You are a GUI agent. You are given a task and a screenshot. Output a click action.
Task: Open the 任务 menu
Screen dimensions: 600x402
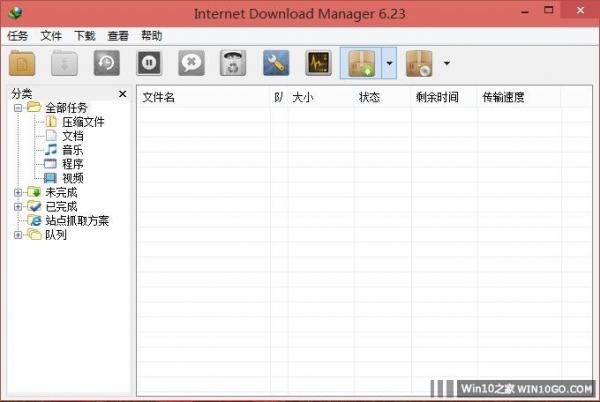pos(18,36)
